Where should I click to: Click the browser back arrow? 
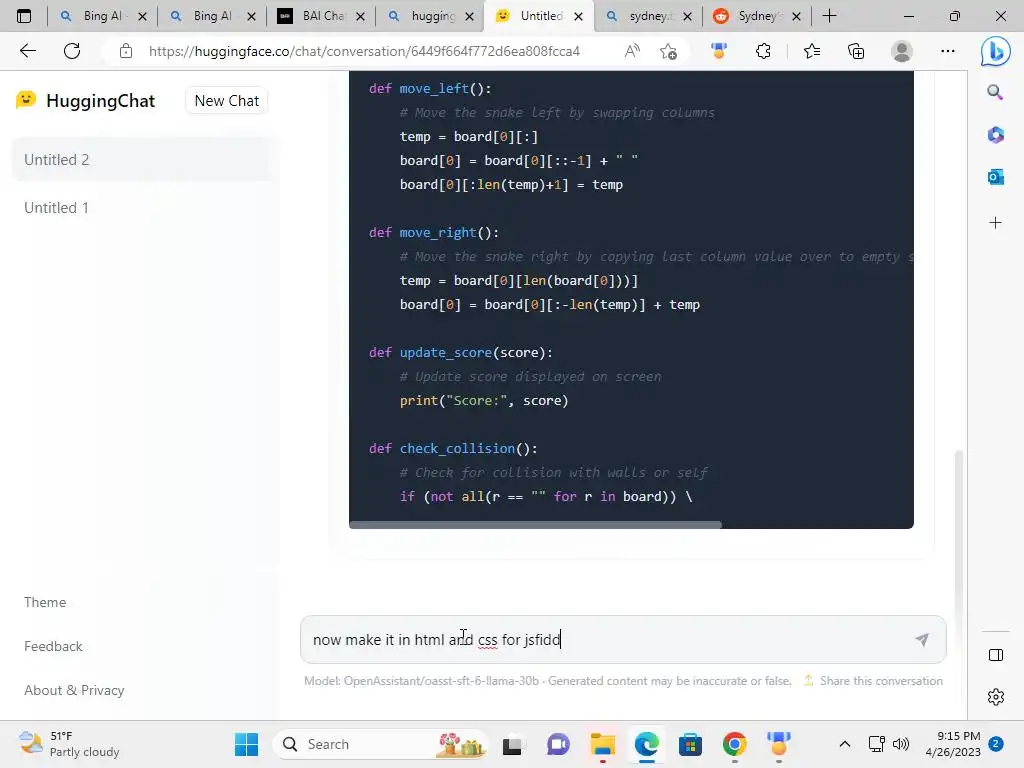[27, 51]
